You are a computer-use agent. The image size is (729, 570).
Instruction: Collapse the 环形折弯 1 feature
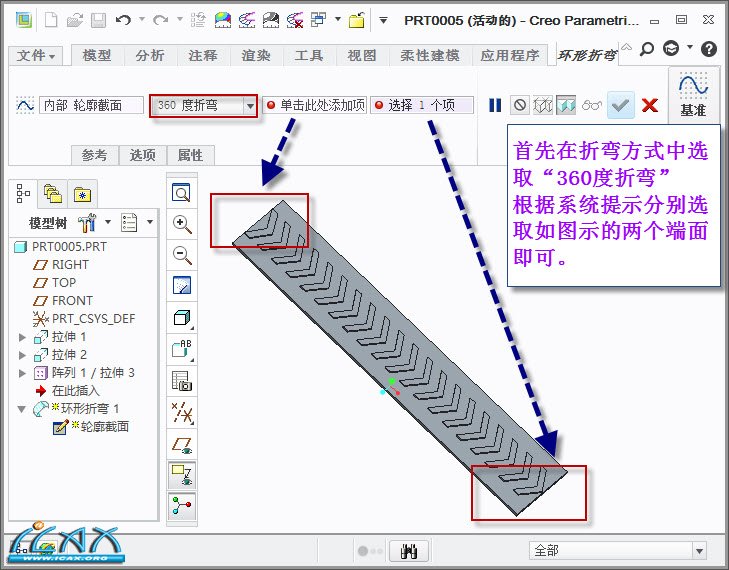point(21,409)
